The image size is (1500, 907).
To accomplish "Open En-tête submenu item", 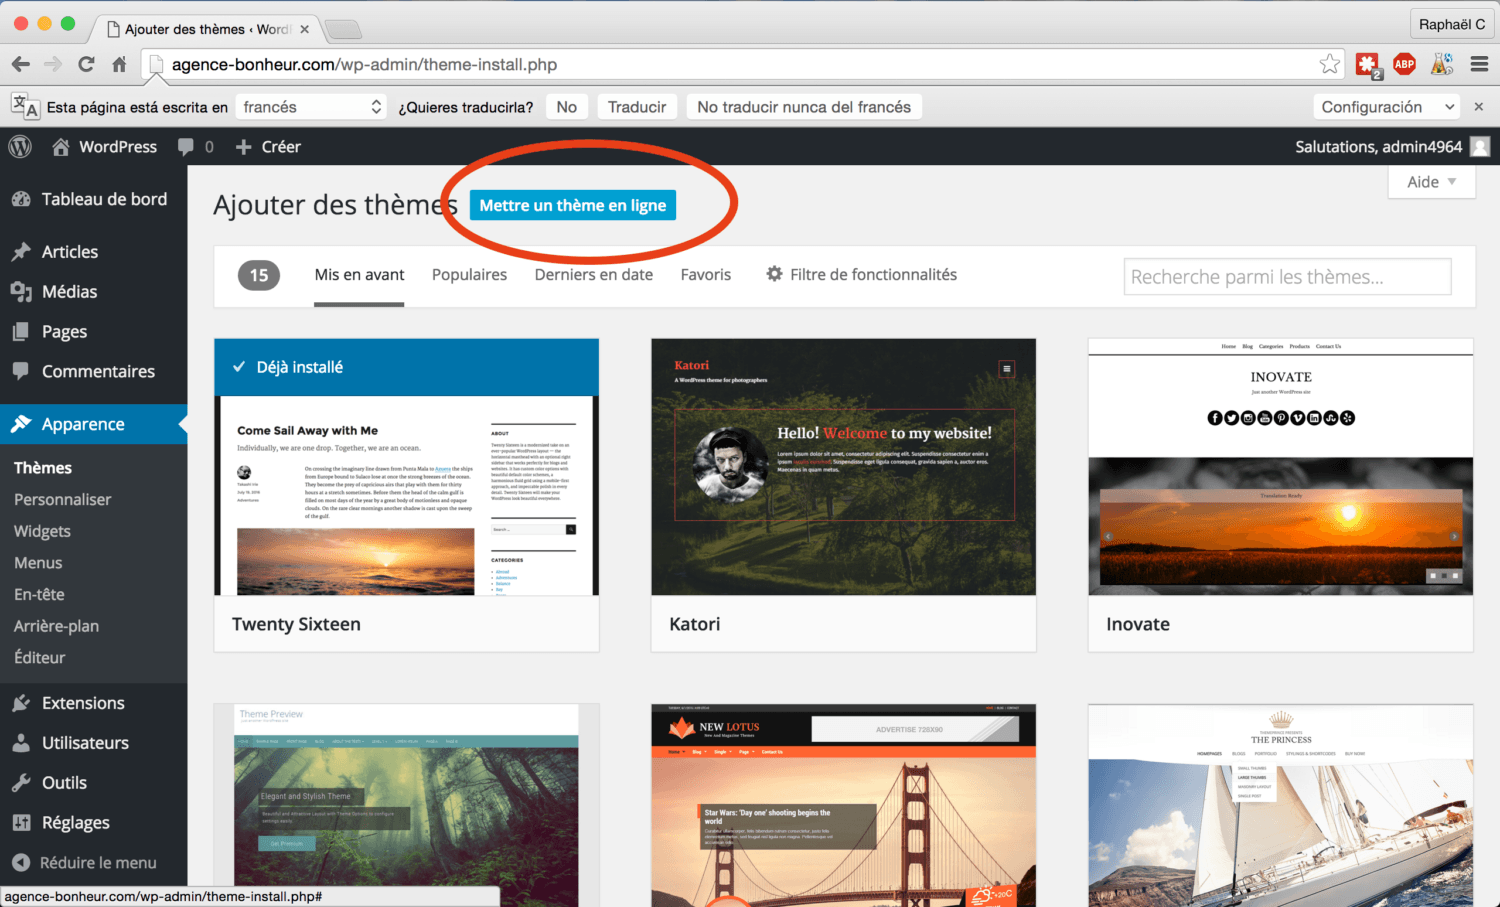I will tap(39, 594).
